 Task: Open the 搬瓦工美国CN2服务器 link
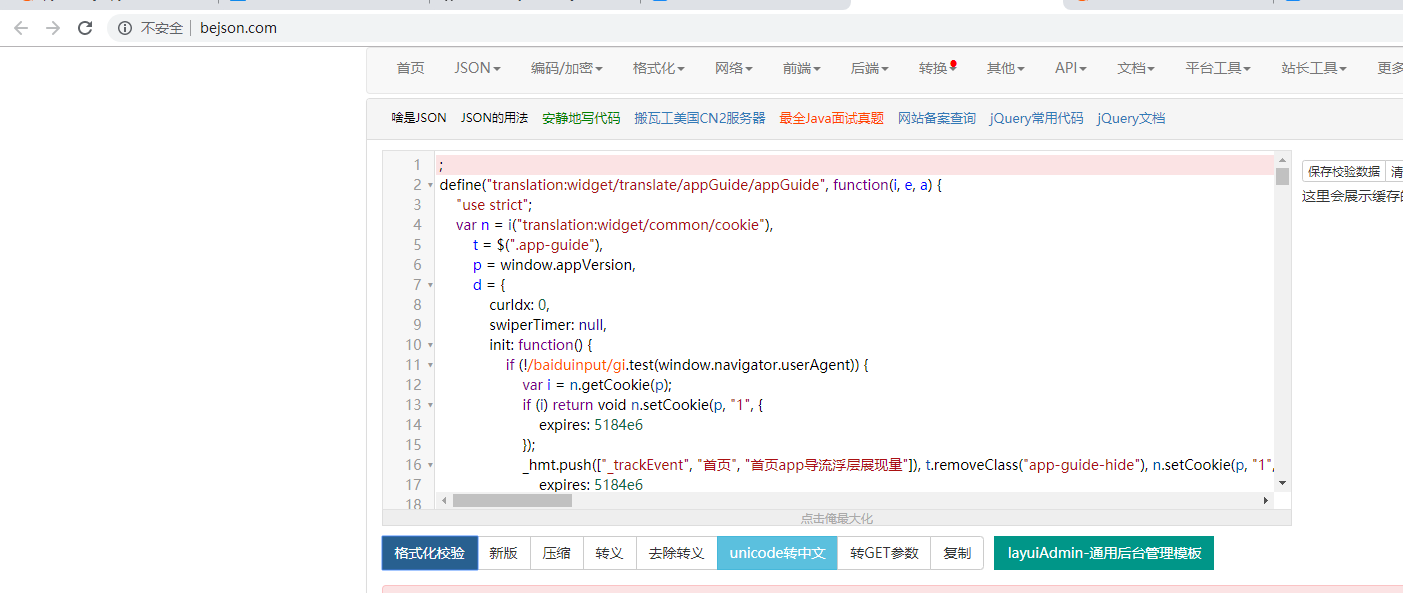click(x=699, y=118)
